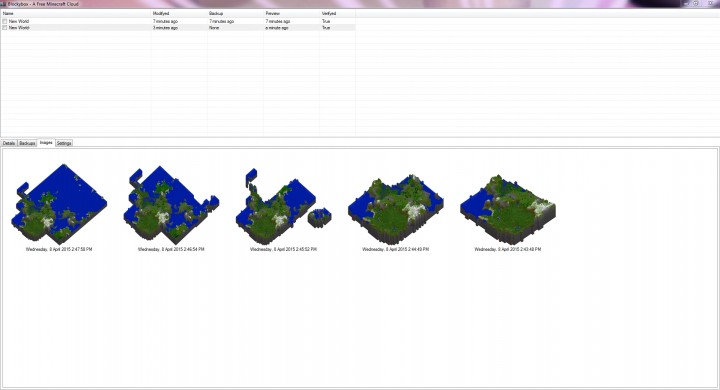This screenshot has height=390, width=720.
Task: Open the world image captured at 2:44:49 PM
Action: [x=396, y=209]
